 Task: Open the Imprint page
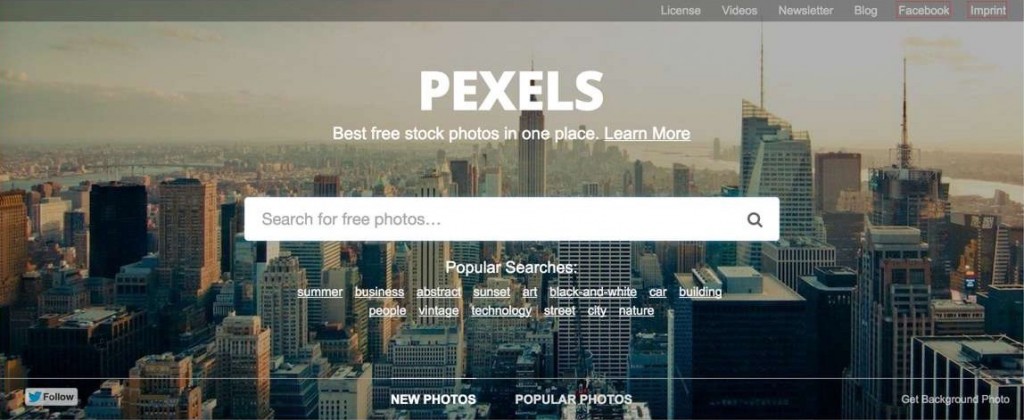click(988, 10)
